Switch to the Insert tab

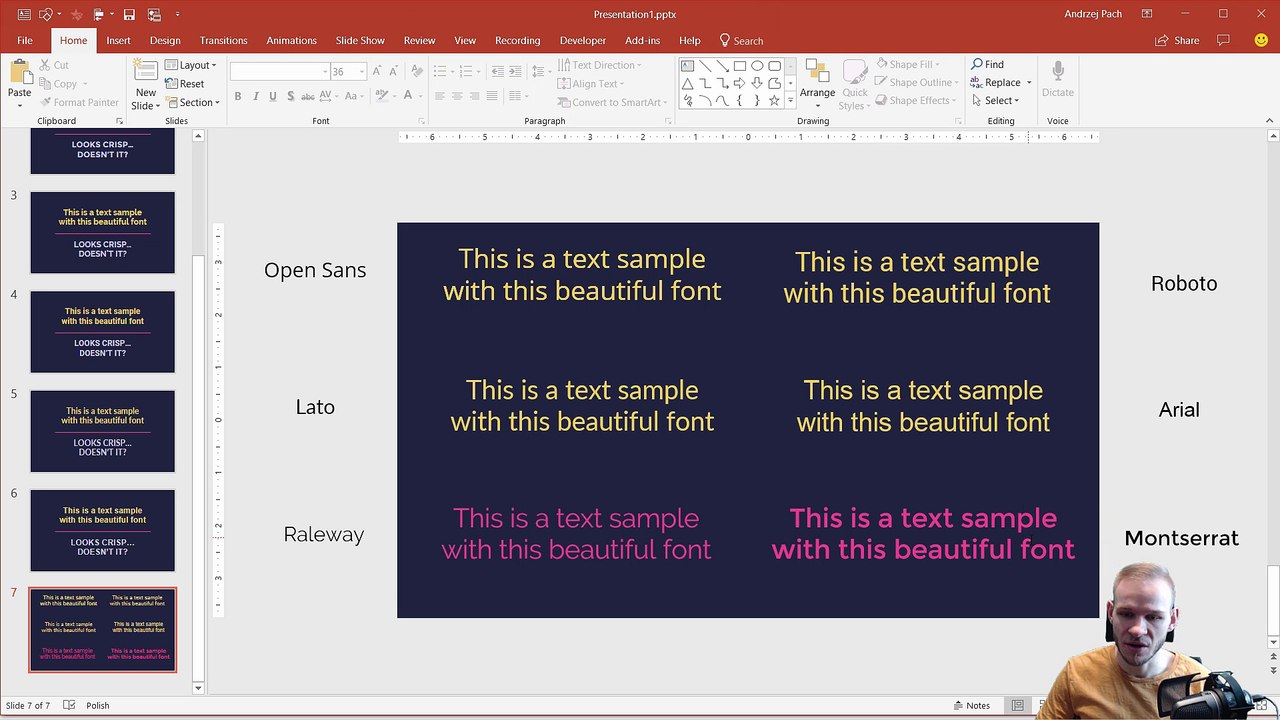coord(118,40)
